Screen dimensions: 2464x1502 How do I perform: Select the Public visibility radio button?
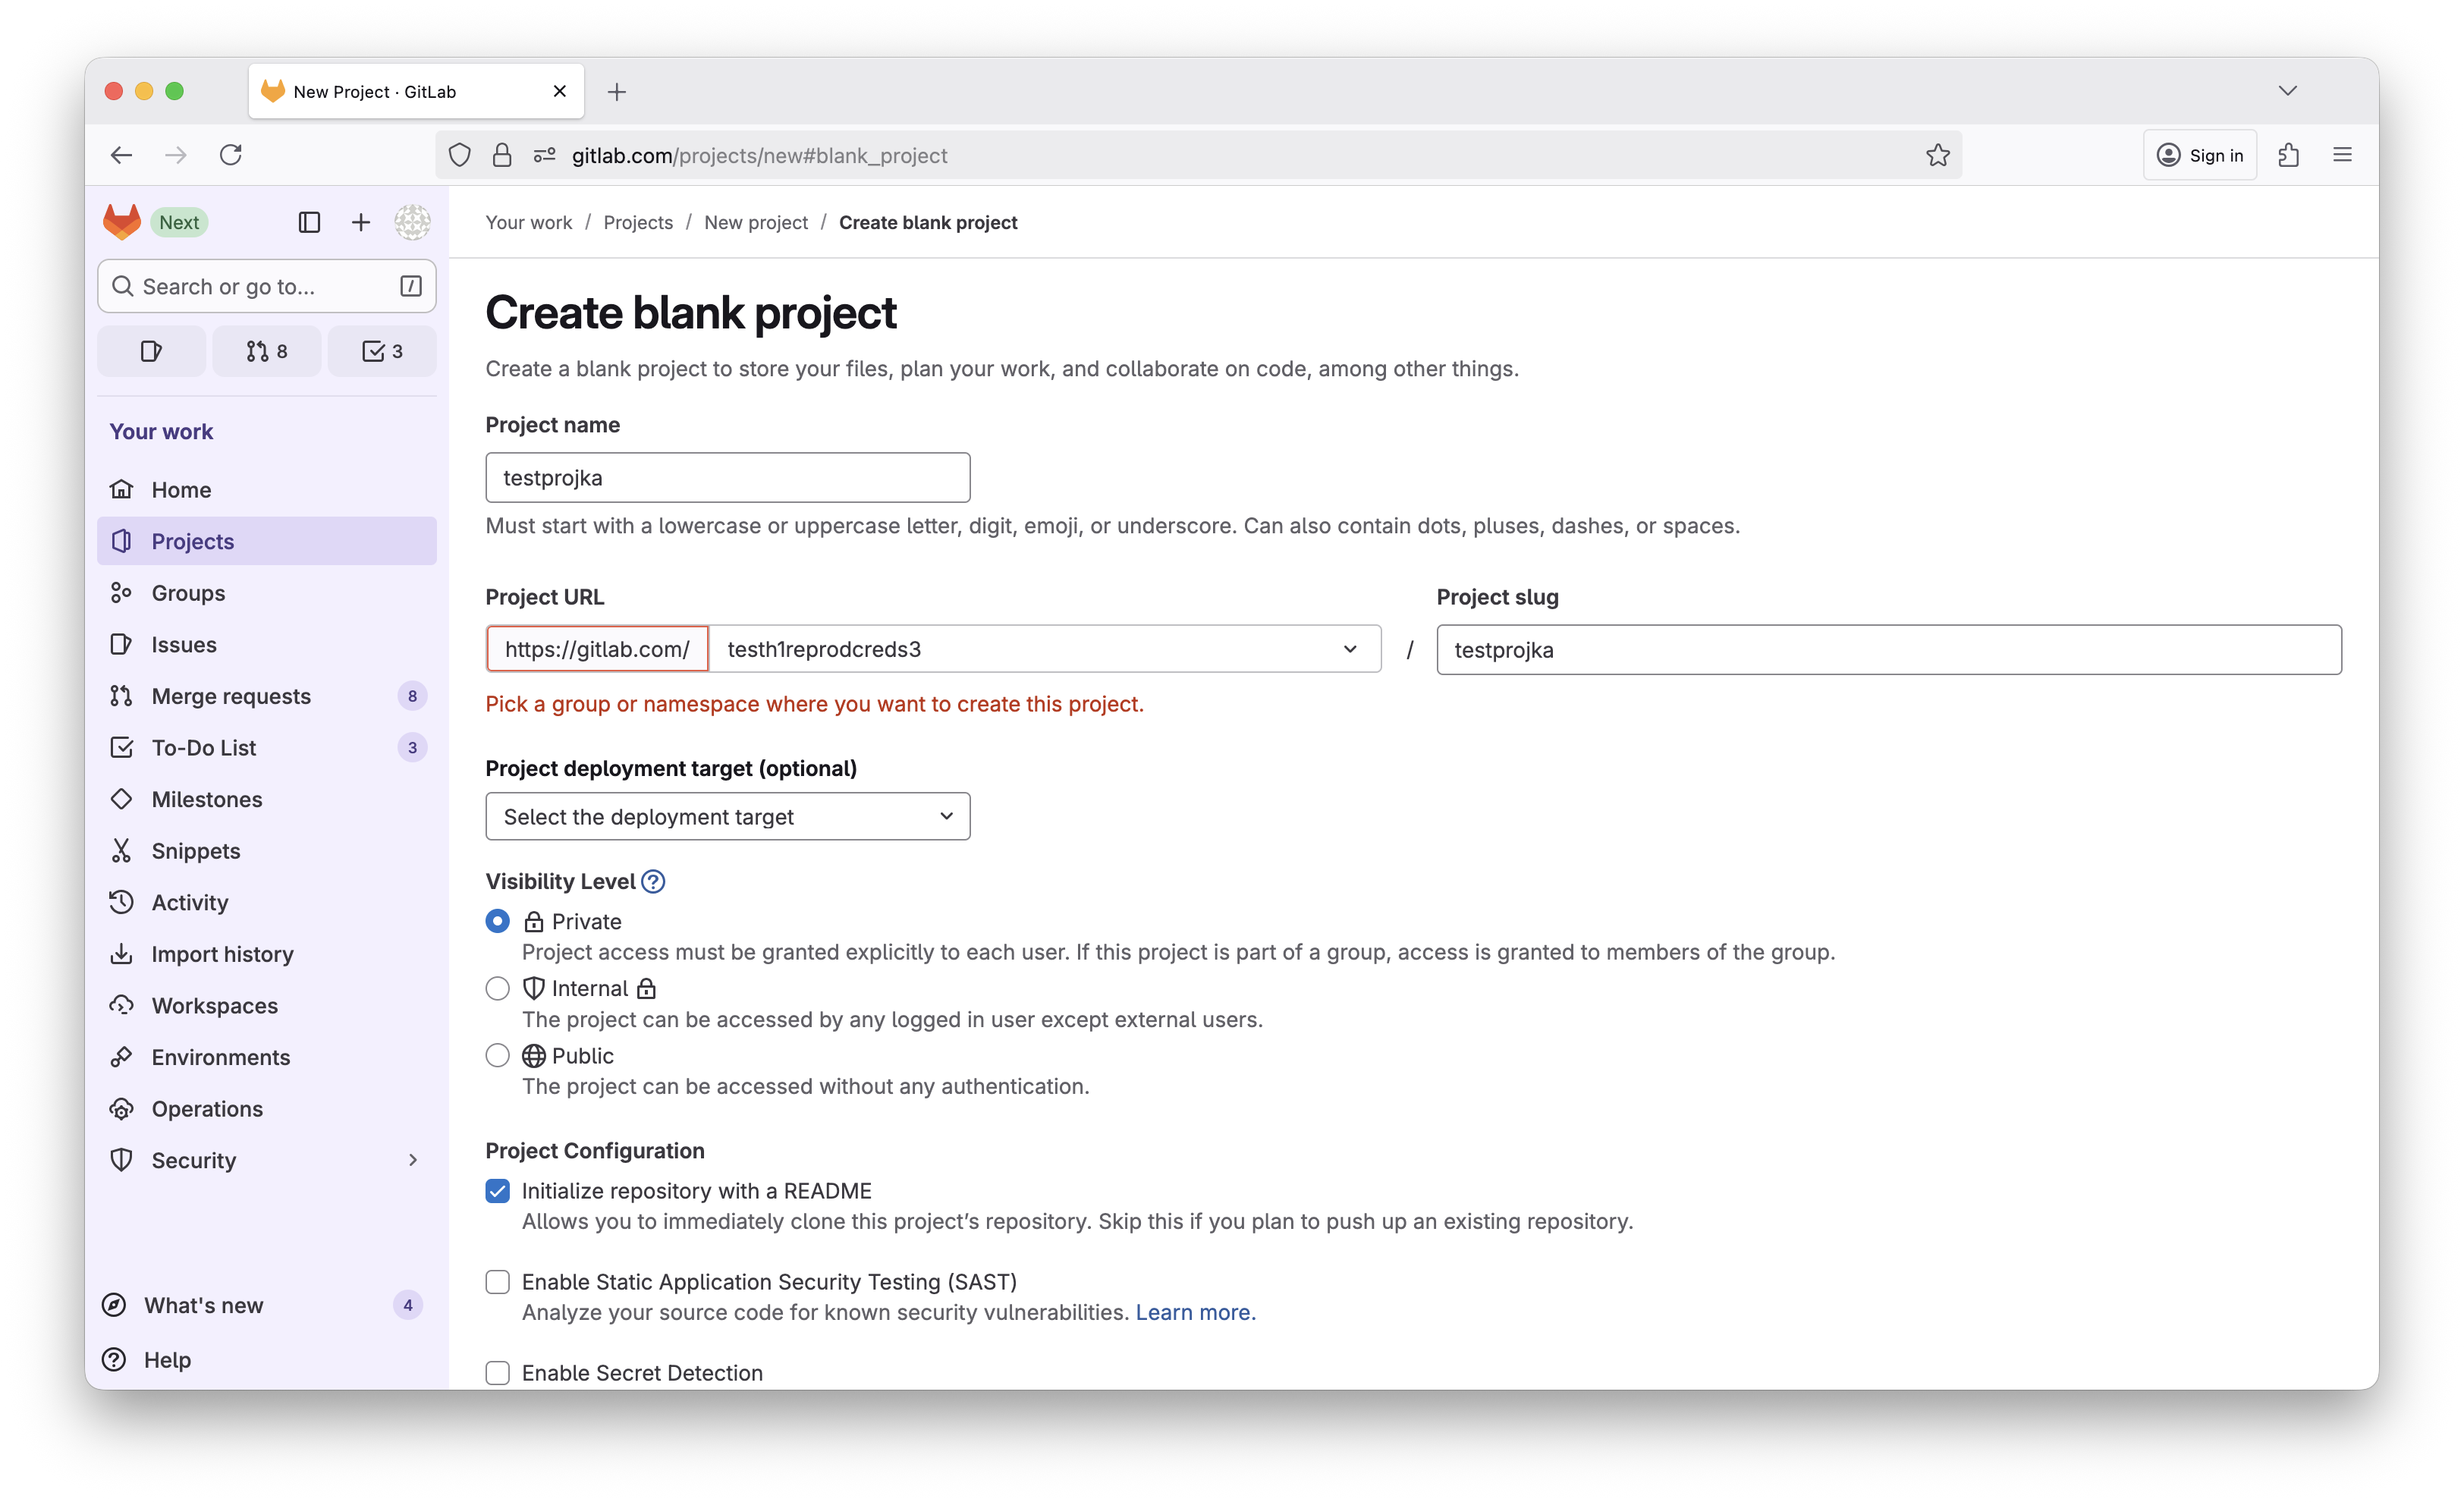pyautogui.click(x=497, y=1055)
